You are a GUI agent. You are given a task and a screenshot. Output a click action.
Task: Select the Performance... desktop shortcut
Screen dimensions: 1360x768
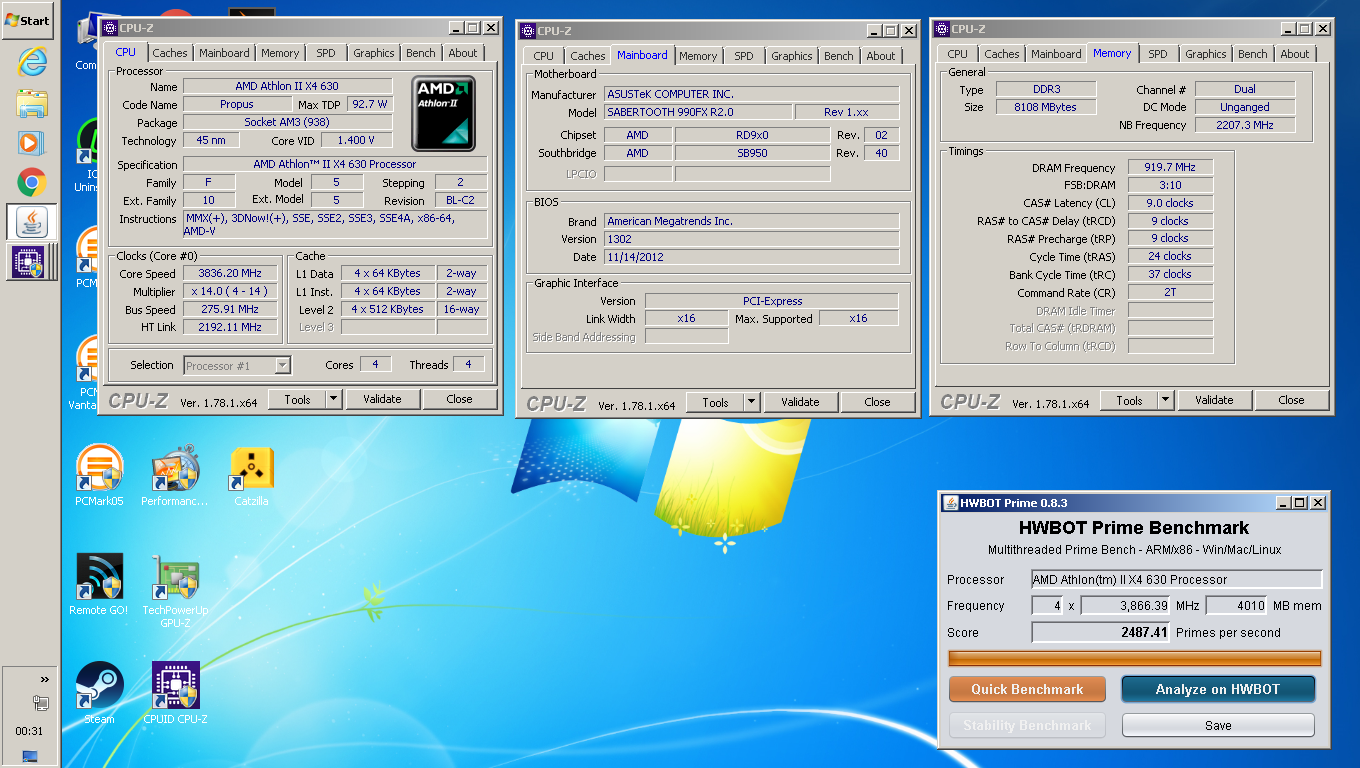coord(175,474)
